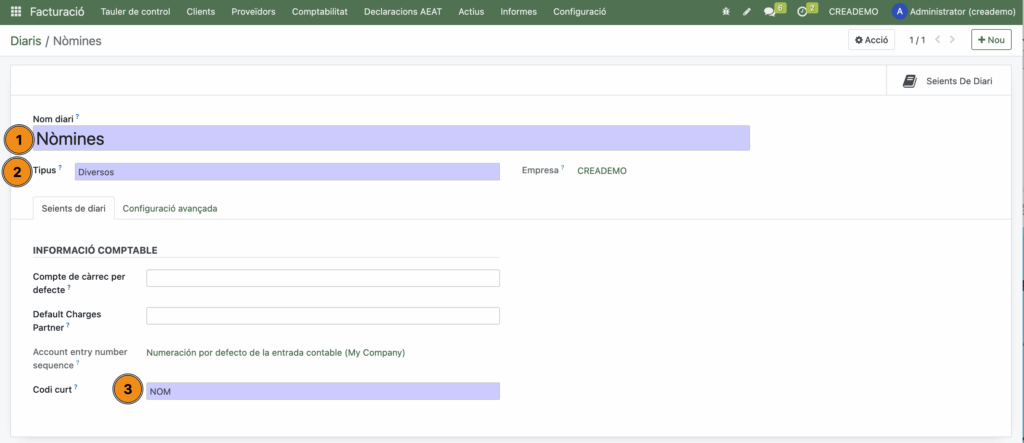Go to the next record arrow
Screen dimensions: 1024x443
[953, 40]
